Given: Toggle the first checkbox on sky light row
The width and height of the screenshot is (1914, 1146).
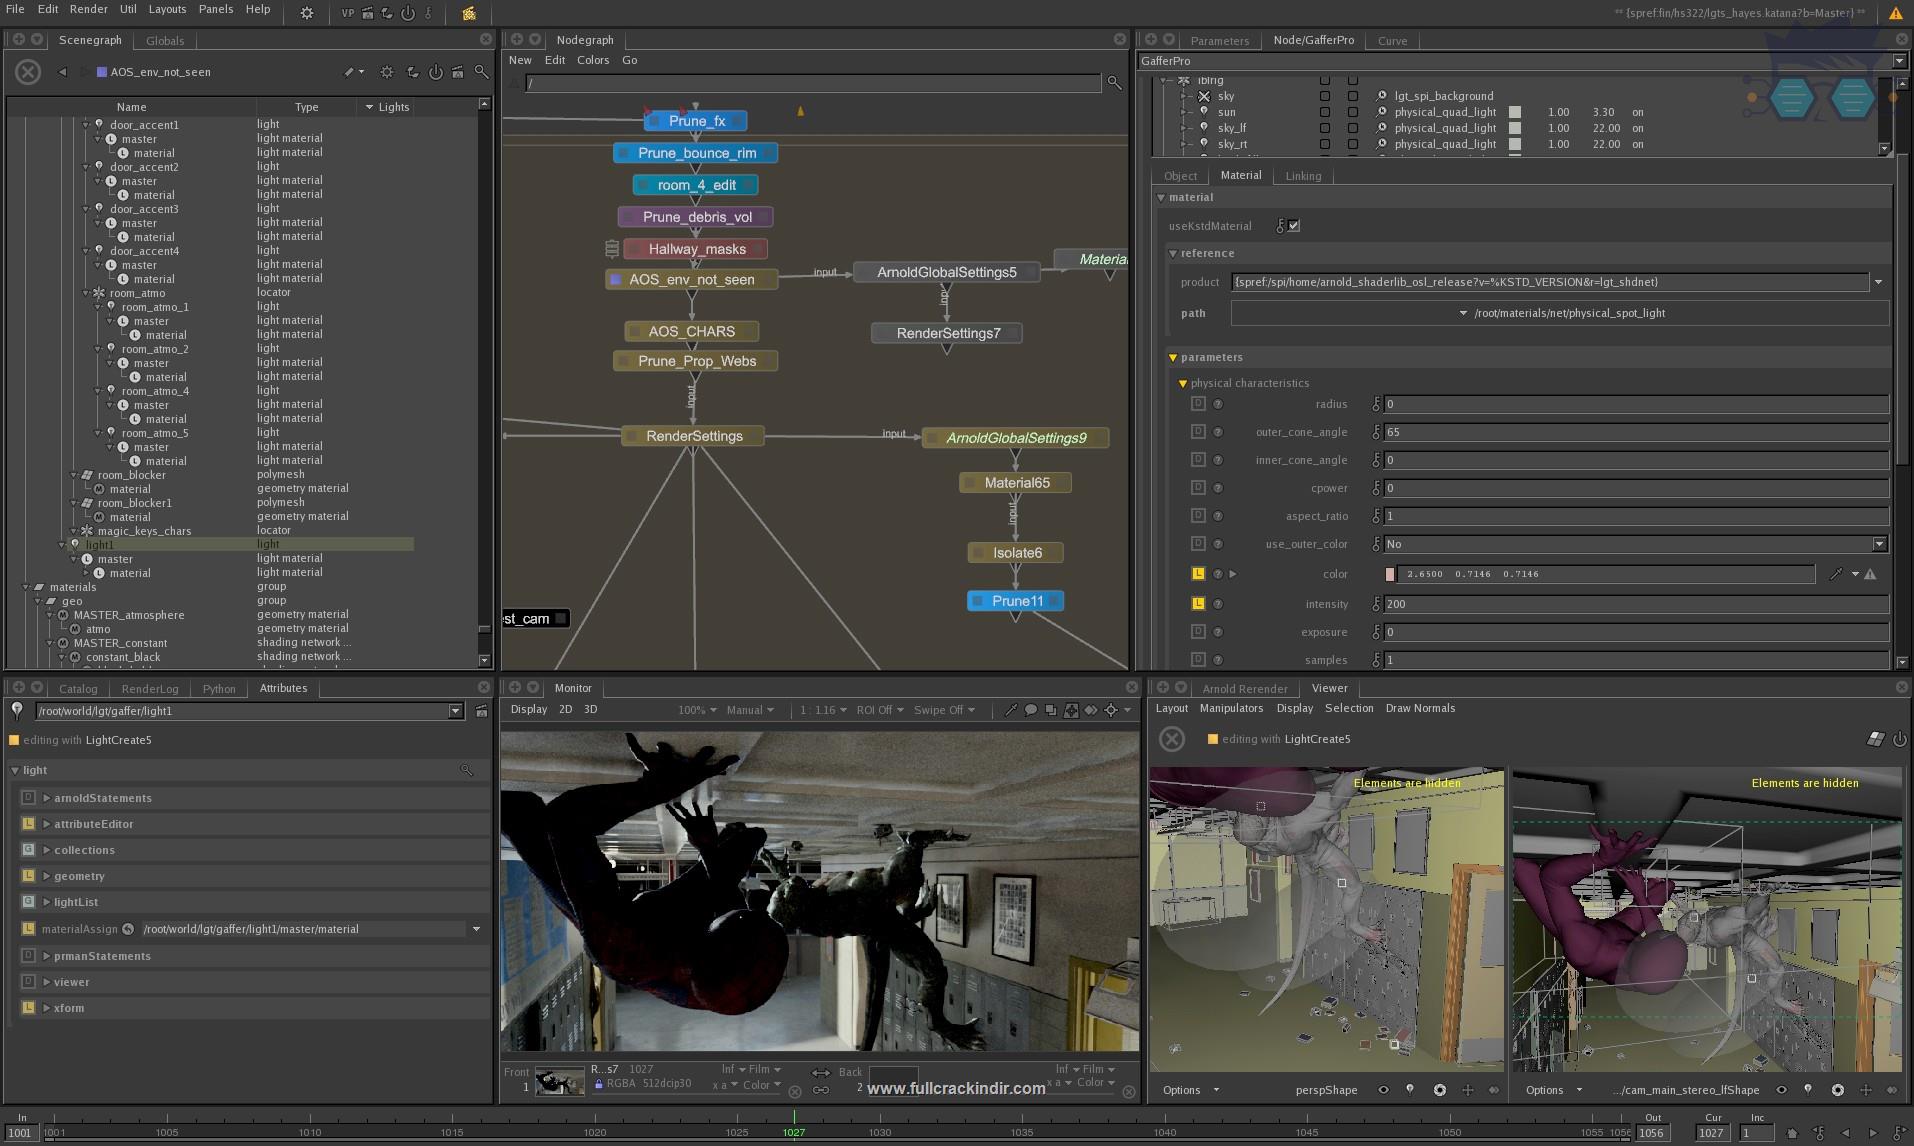Looking at the screenshot, I should point(1325,96).
